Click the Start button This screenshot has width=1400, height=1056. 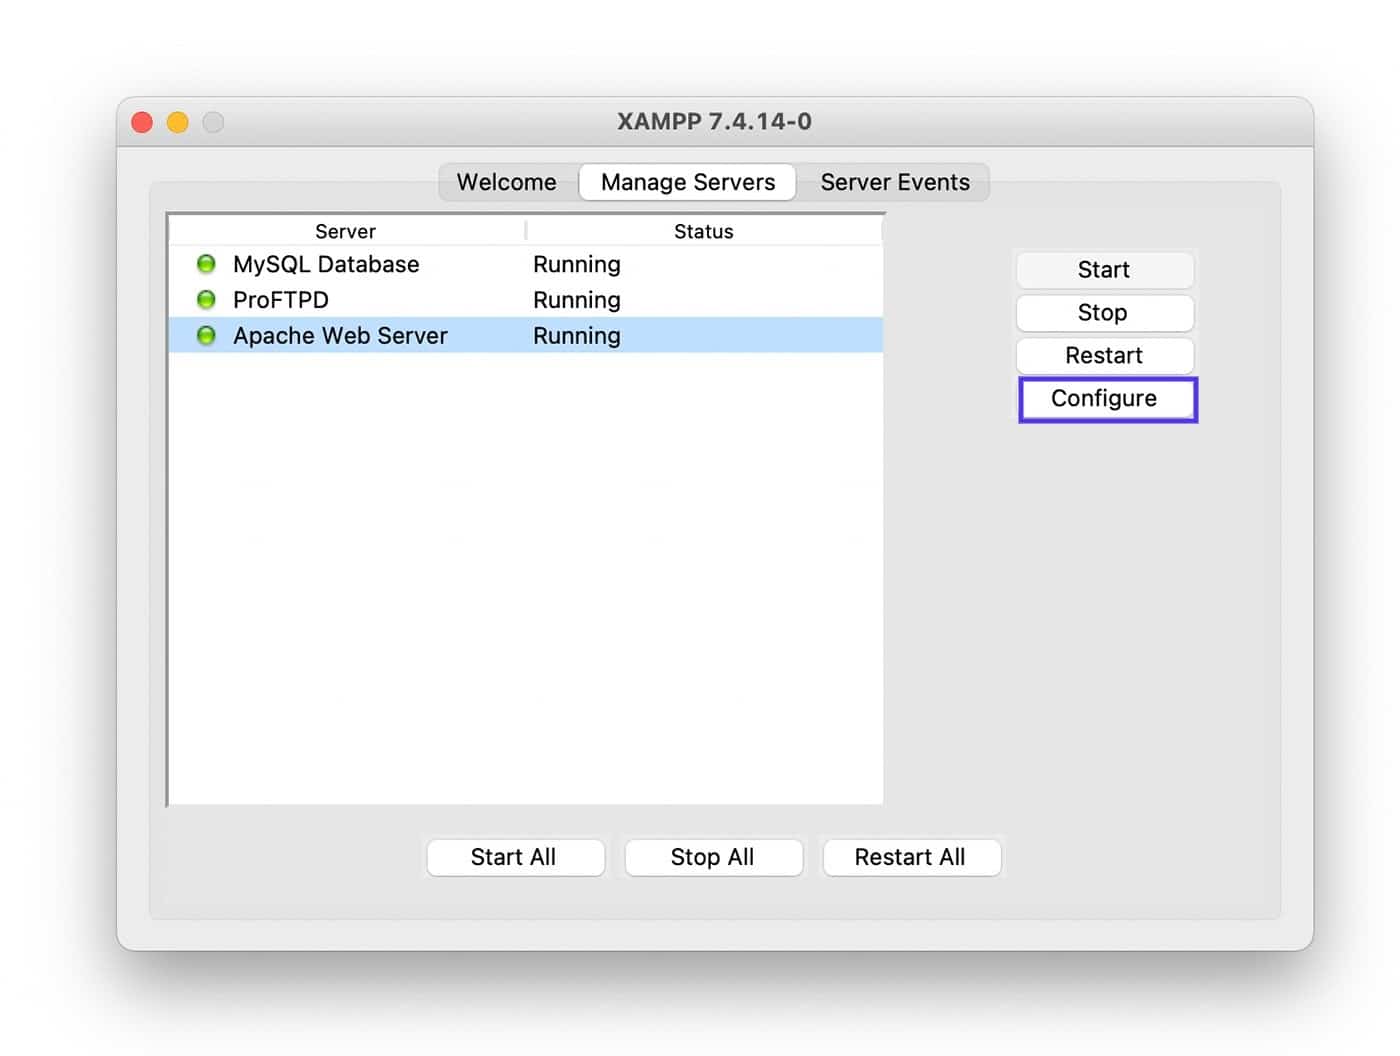1104,269
